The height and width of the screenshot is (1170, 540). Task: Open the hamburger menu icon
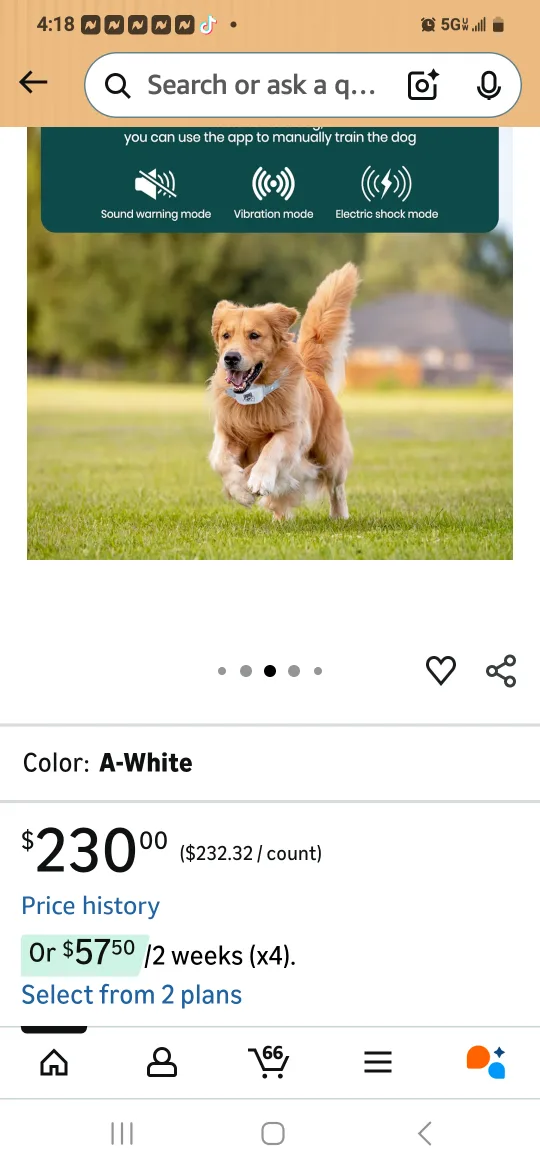[378, 1063]
